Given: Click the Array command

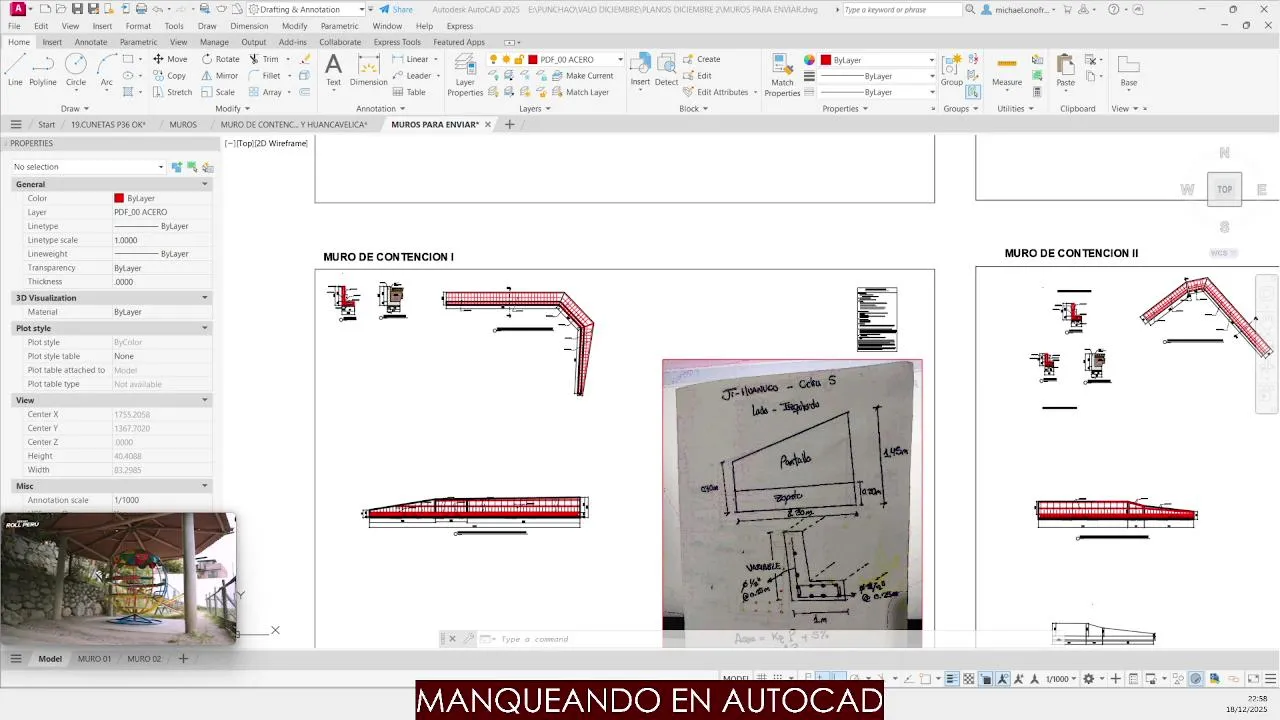Looking at the screenshot, I should [x=265, y=92].
